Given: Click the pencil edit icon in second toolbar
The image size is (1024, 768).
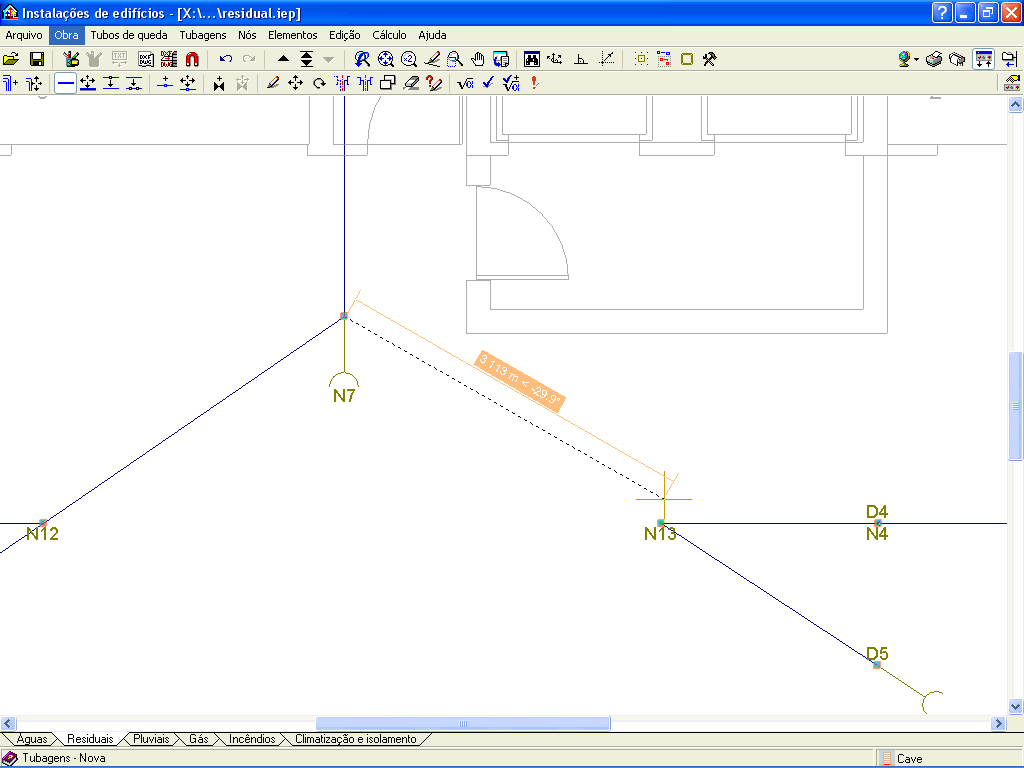Looking at the screenshot, I should [273, 83].
